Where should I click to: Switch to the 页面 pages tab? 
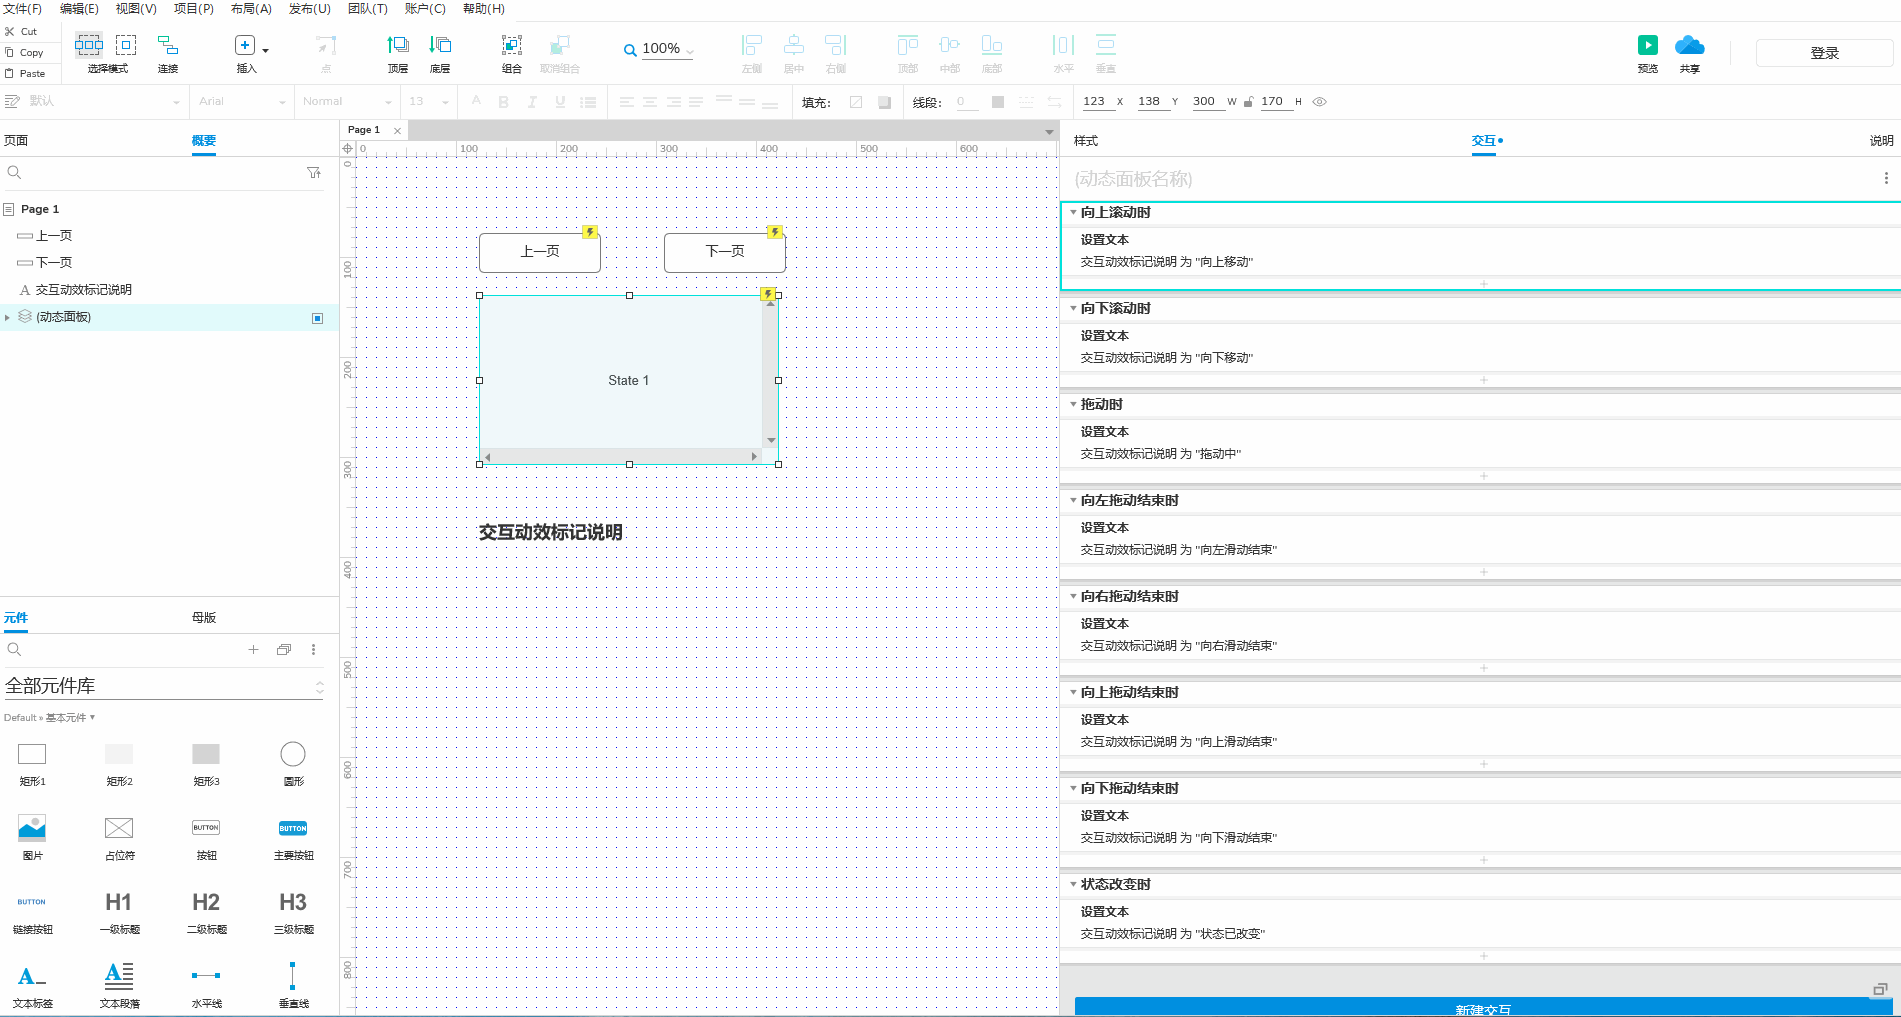click(16, 141)
